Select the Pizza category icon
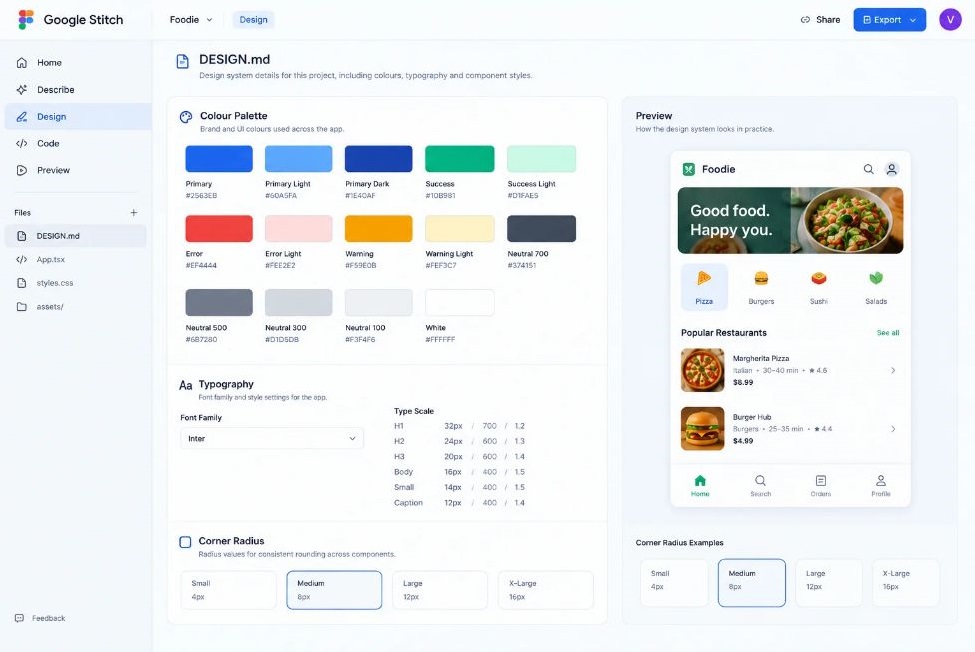 [x=704, y=278]
